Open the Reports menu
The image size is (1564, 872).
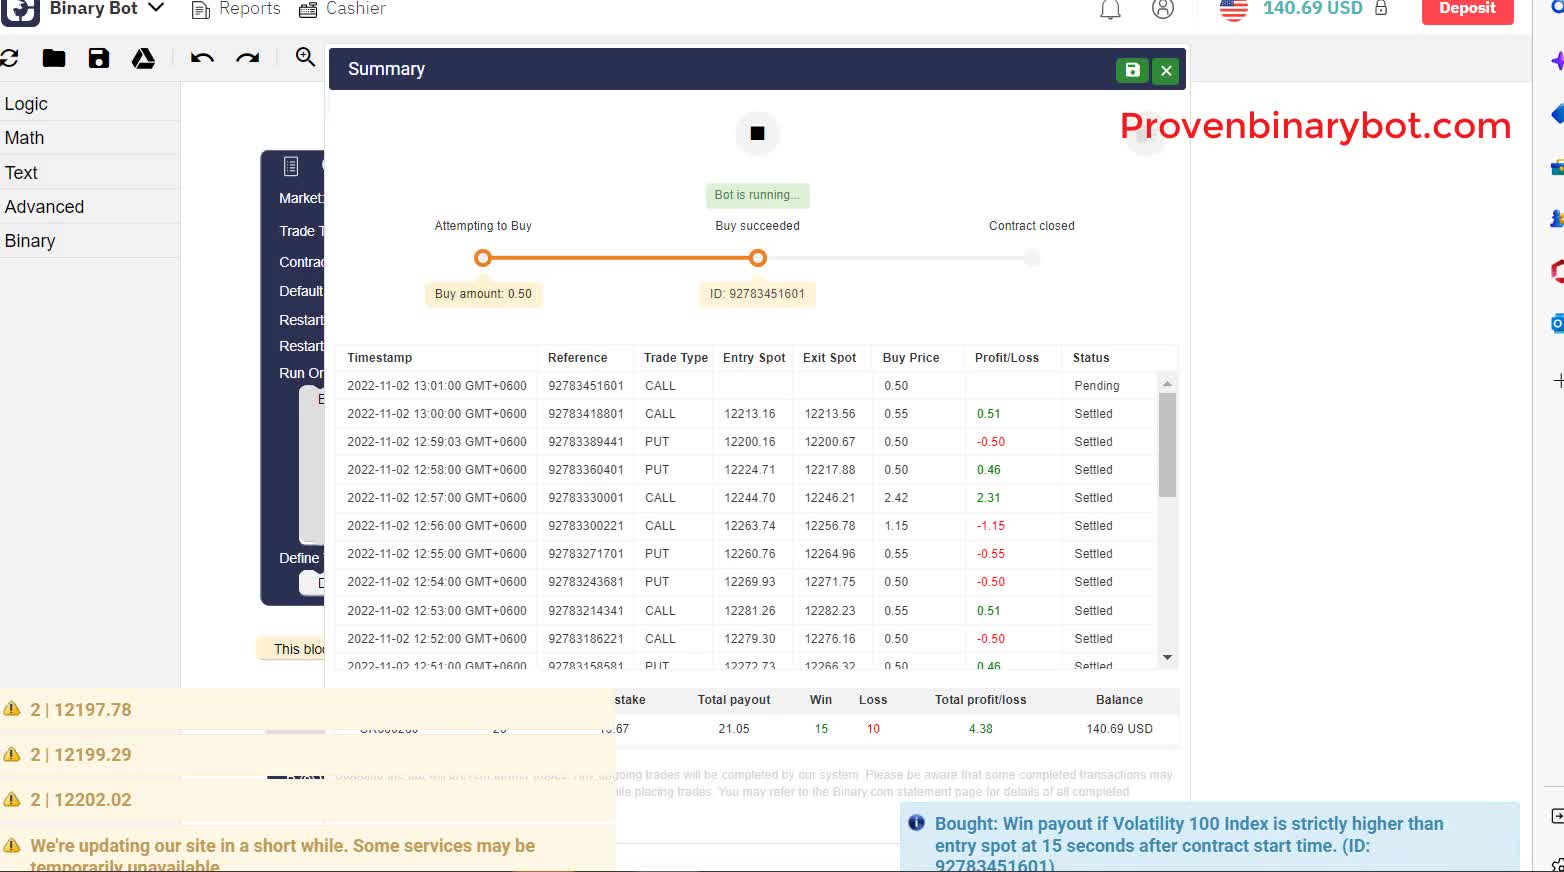[236, 9]
